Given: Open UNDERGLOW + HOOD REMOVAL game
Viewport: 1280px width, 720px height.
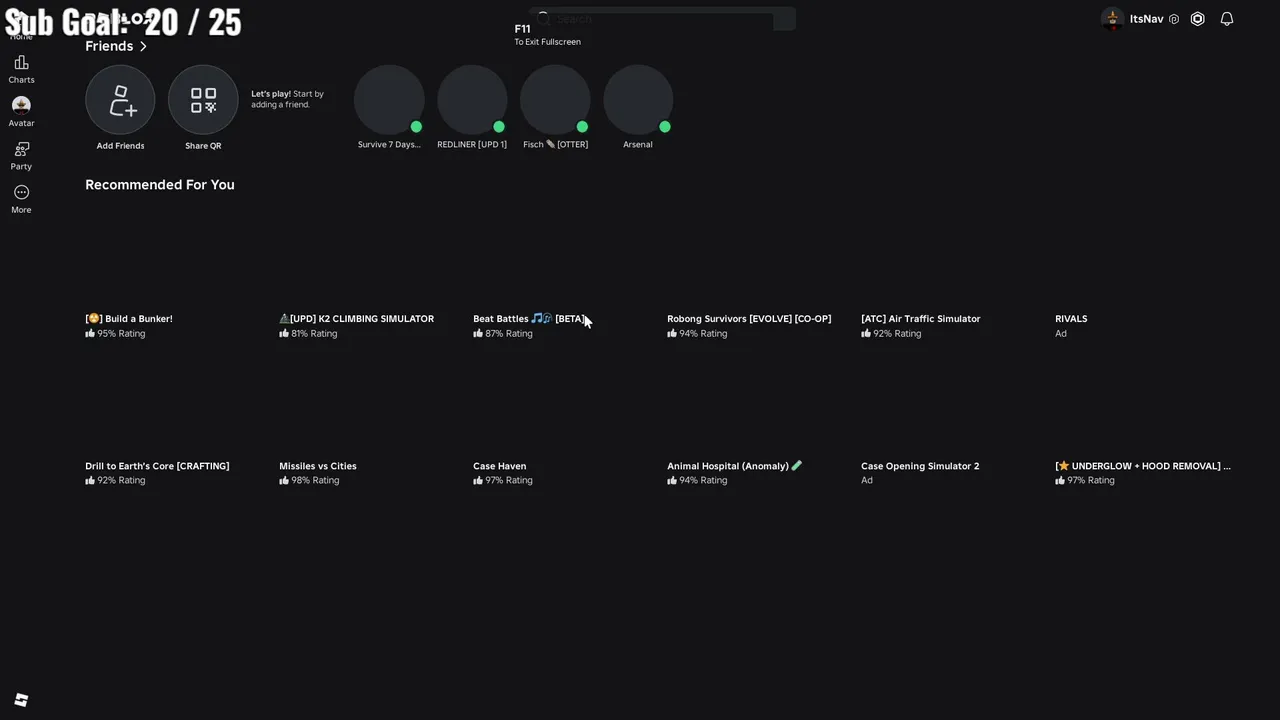Looking at the screenshot, I should (1143, 466).
